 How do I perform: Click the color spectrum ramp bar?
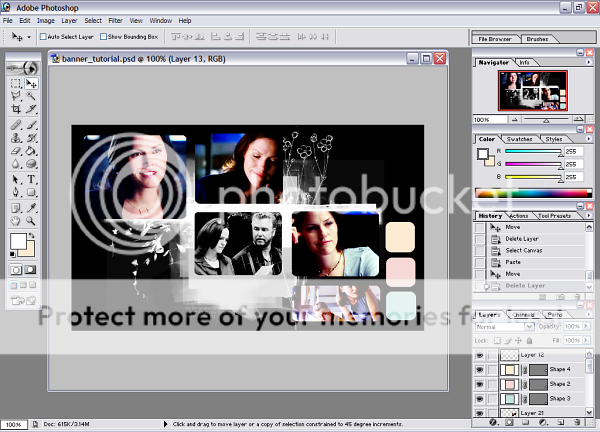[x=529, y=194]
